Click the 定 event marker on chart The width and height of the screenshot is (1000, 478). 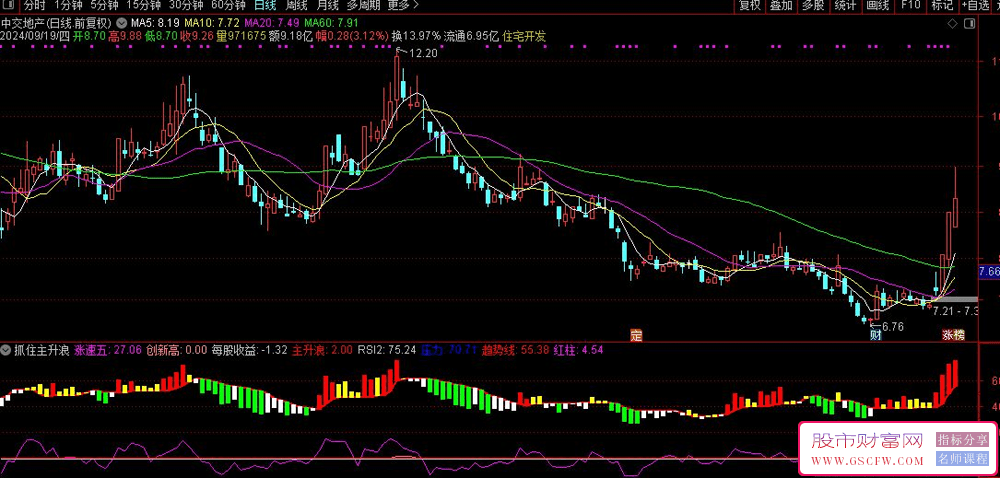(634, 335)
